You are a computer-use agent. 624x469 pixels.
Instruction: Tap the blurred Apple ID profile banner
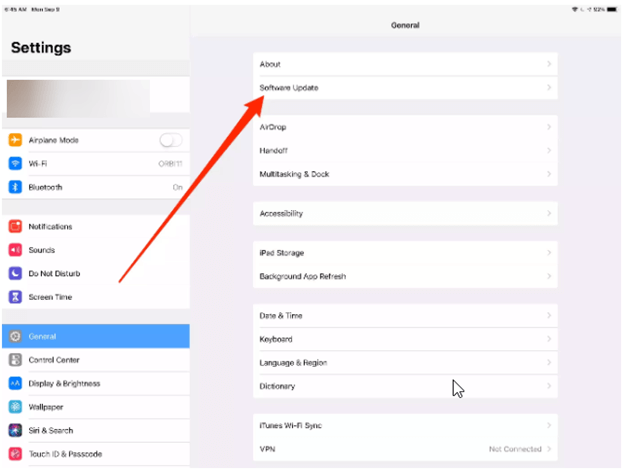[x=96, y=98]
